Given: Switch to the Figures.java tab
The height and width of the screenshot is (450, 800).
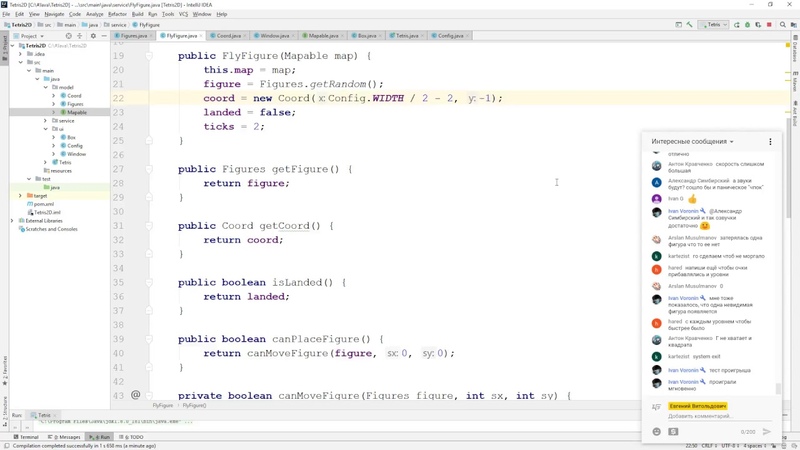Looking at the screenshot, I should pos(134,36).
